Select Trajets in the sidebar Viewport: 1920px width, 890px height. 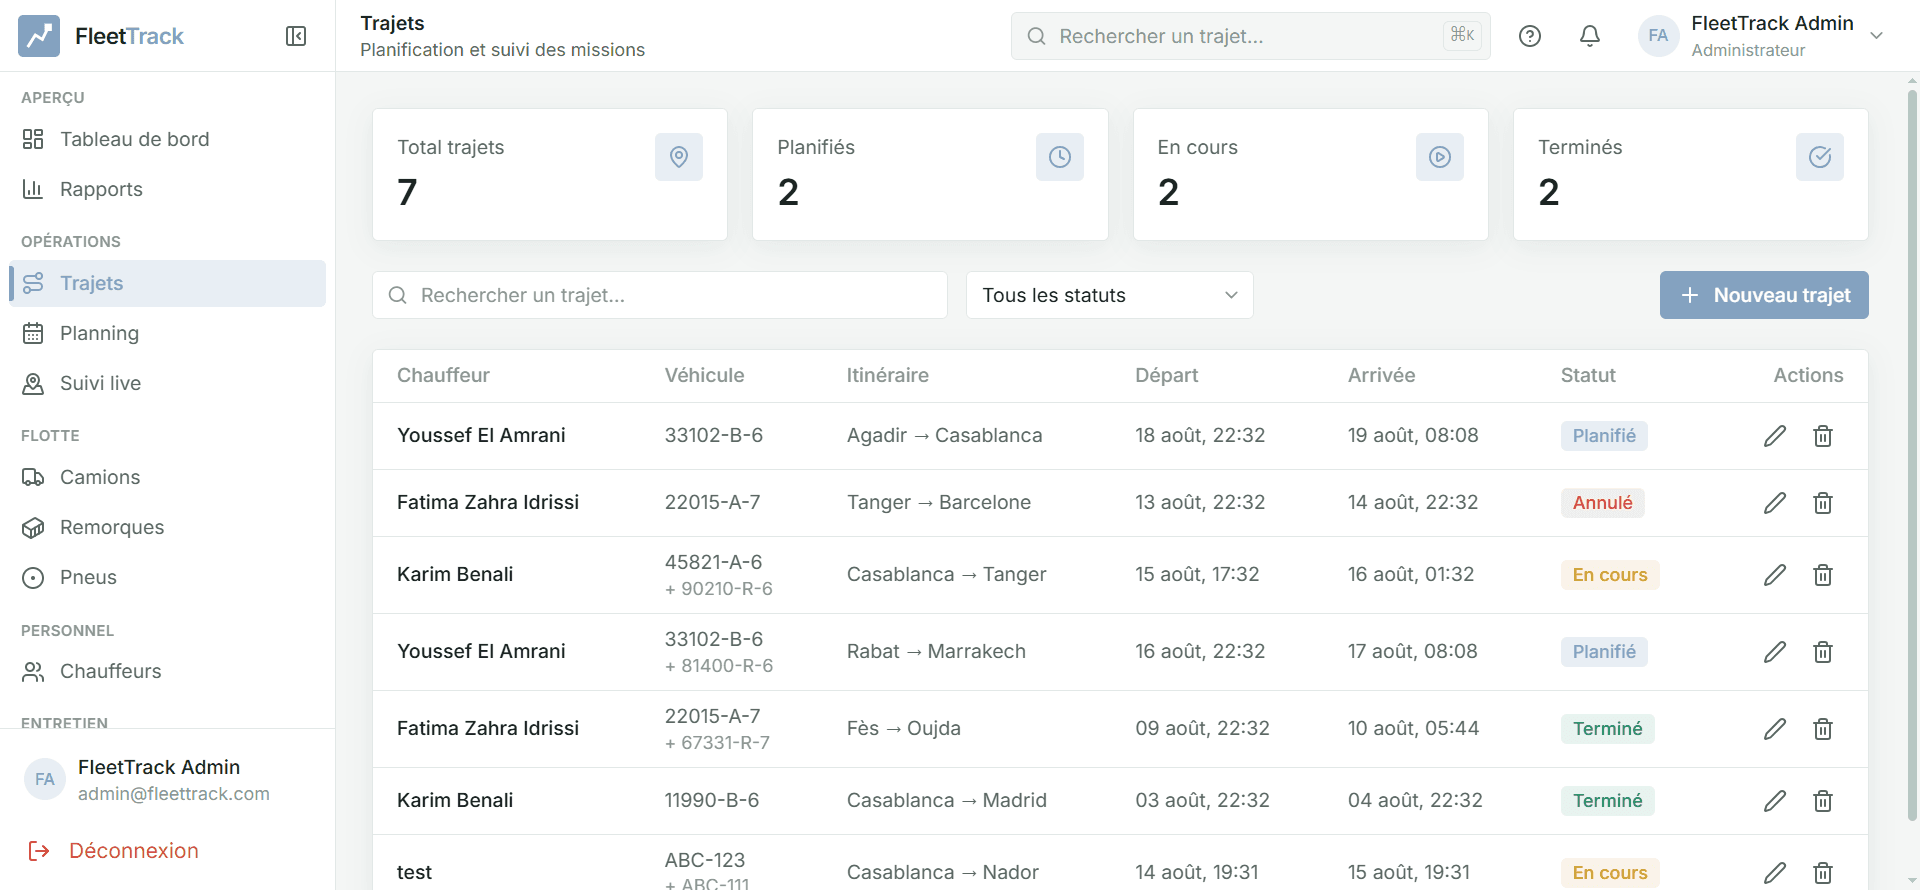tap(167, 283)
